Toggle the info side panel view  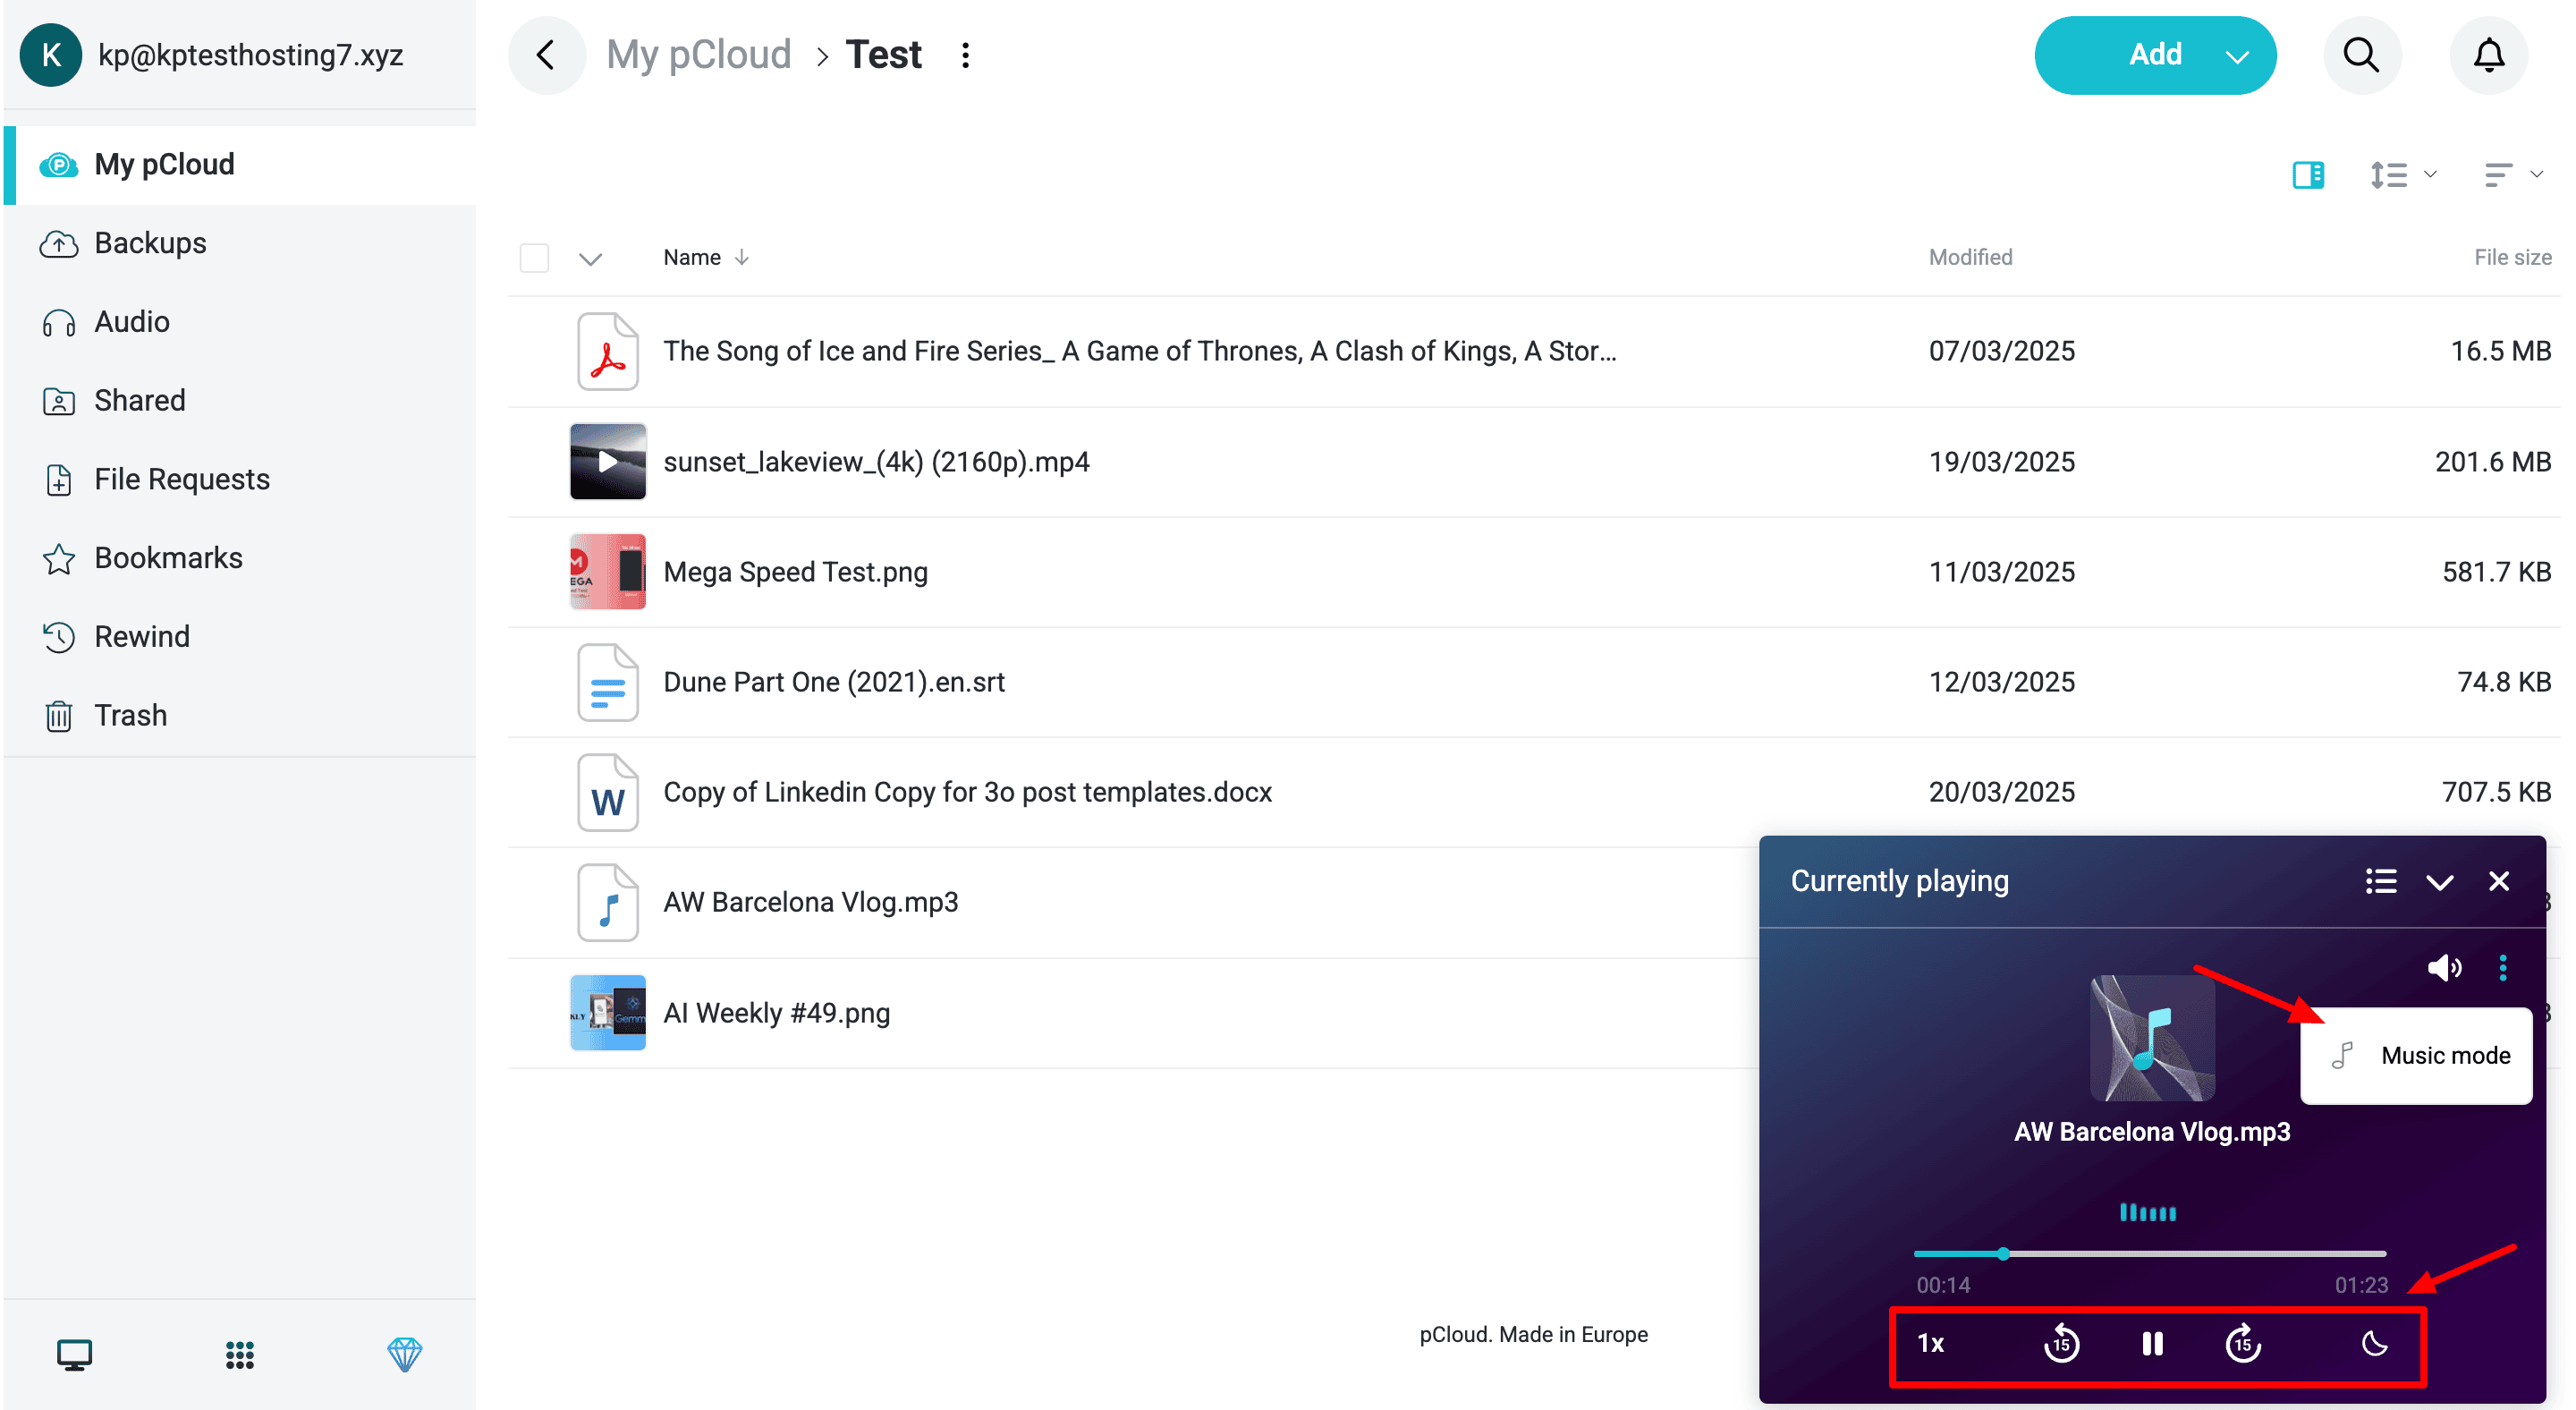point(2307,176)
